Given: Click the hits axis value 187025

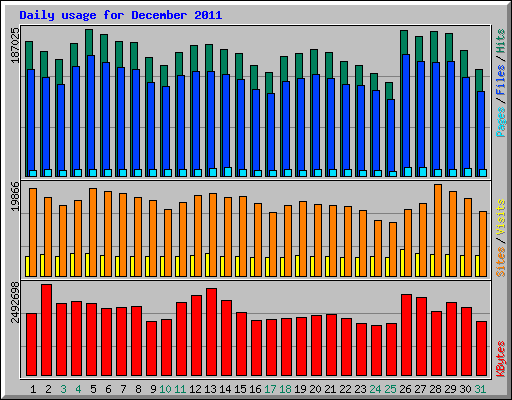Looking at the screenshot, I should coord(15,46).
